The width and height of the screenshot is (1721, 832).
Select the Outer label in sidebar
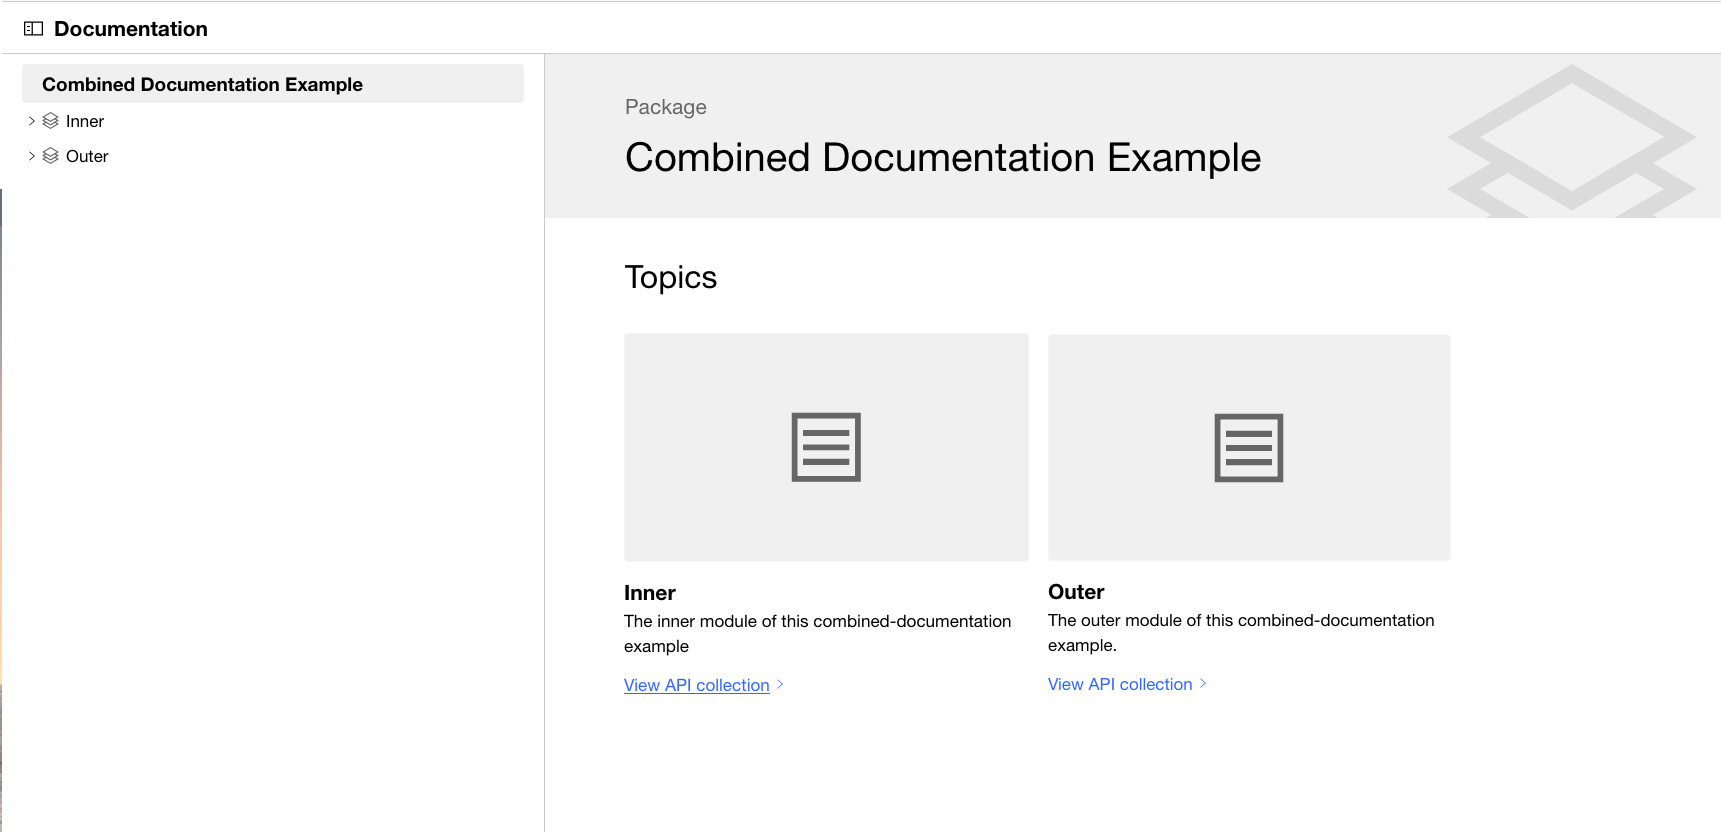point(87,156)
